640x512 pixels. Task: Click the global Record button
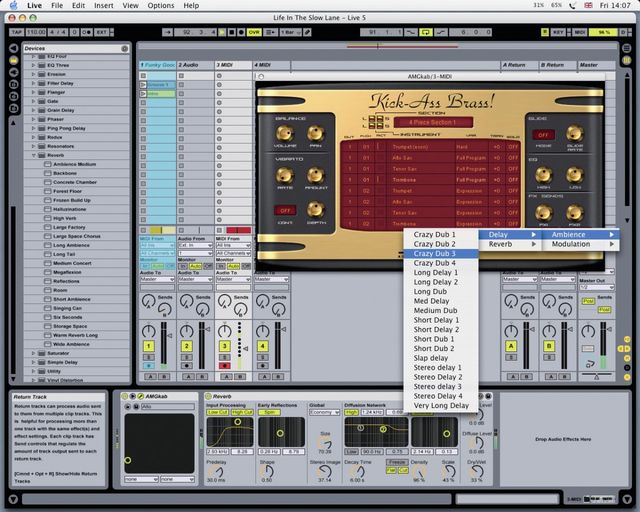pos(241,32)
